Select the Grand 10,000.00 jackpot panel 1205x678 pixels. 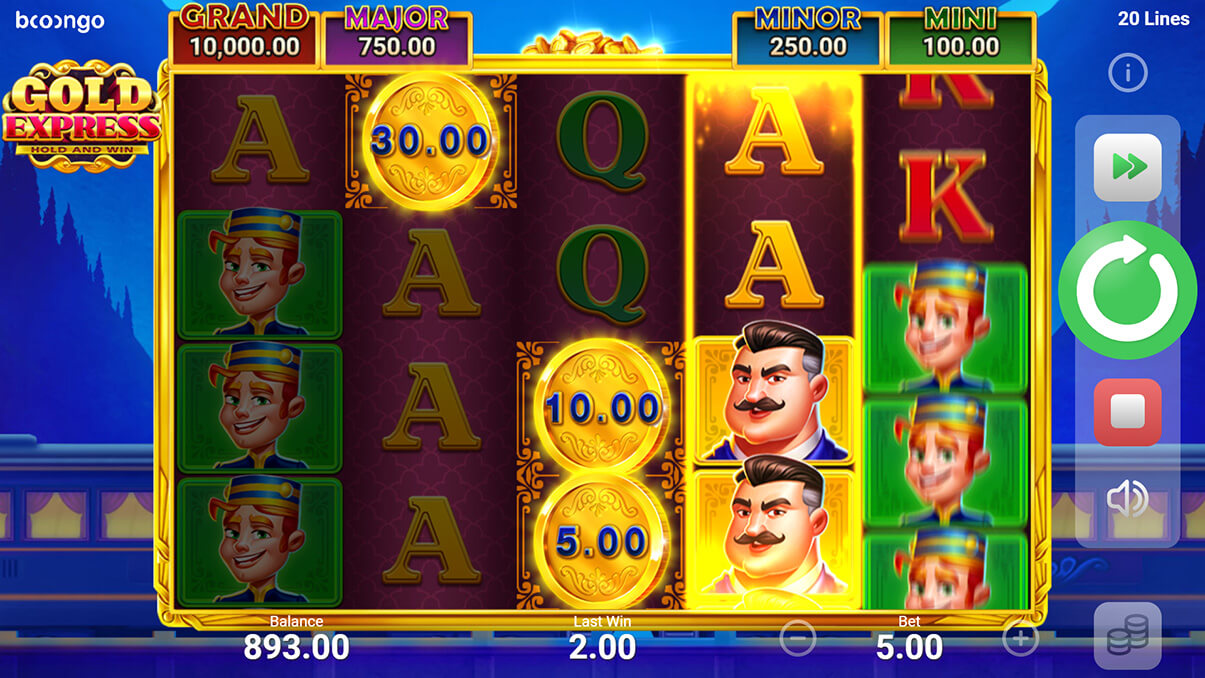click(x=245, y=33)
